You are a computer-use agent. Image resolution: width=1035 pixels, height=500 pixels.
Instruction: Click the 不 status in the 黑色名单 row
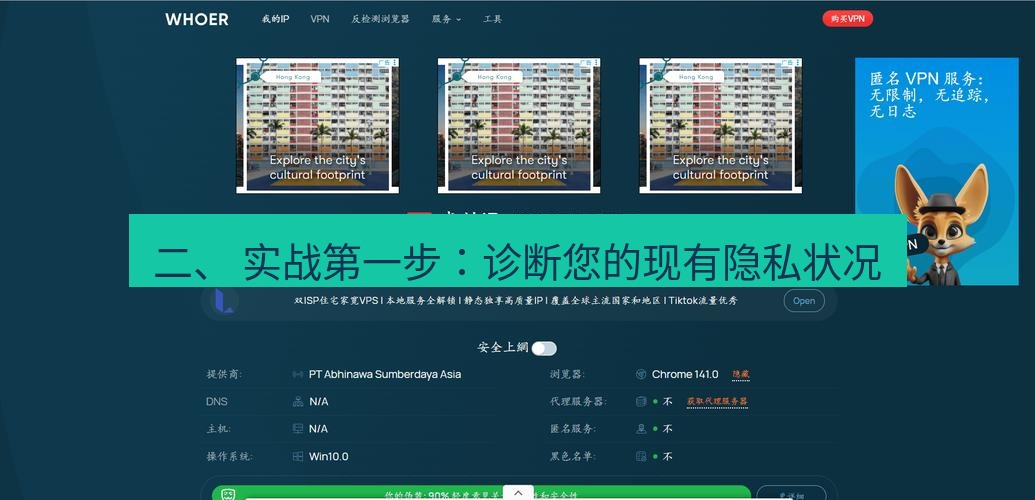pos(667,456)
